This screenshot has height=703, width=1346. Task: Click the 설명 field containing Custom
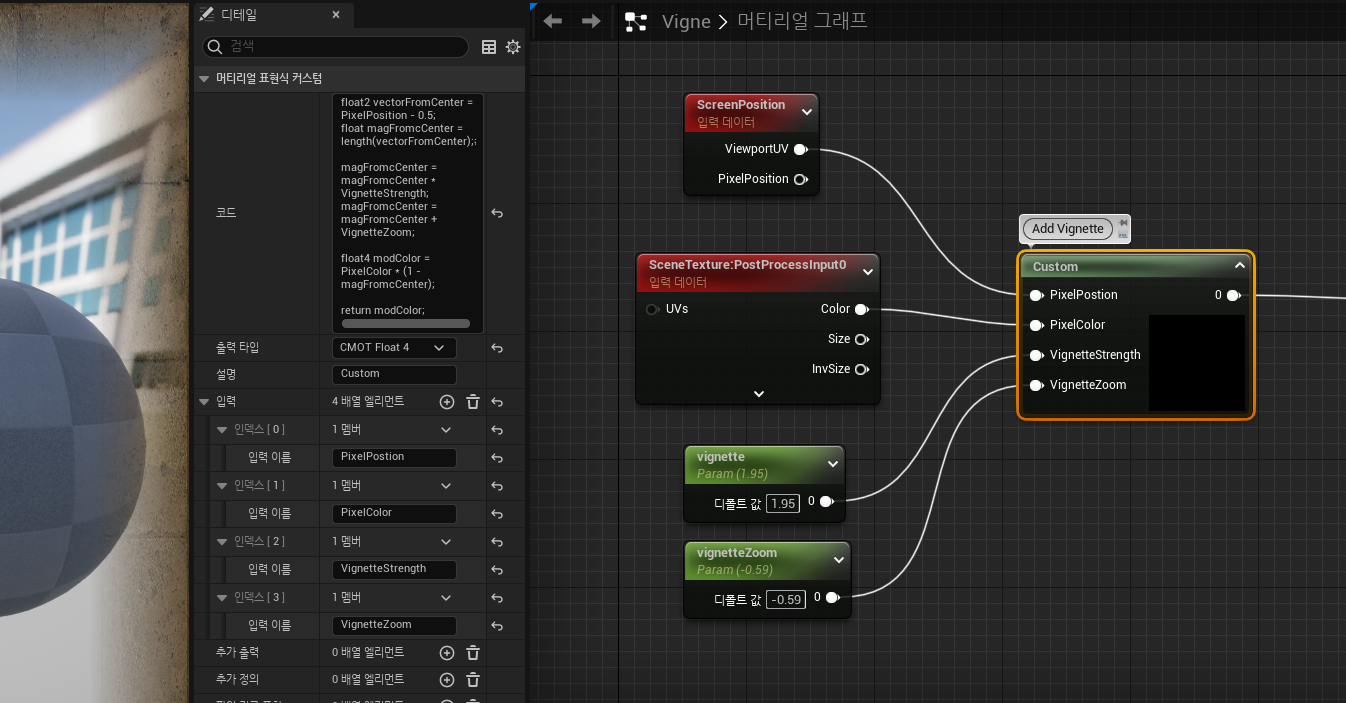(x=394, y=374)
